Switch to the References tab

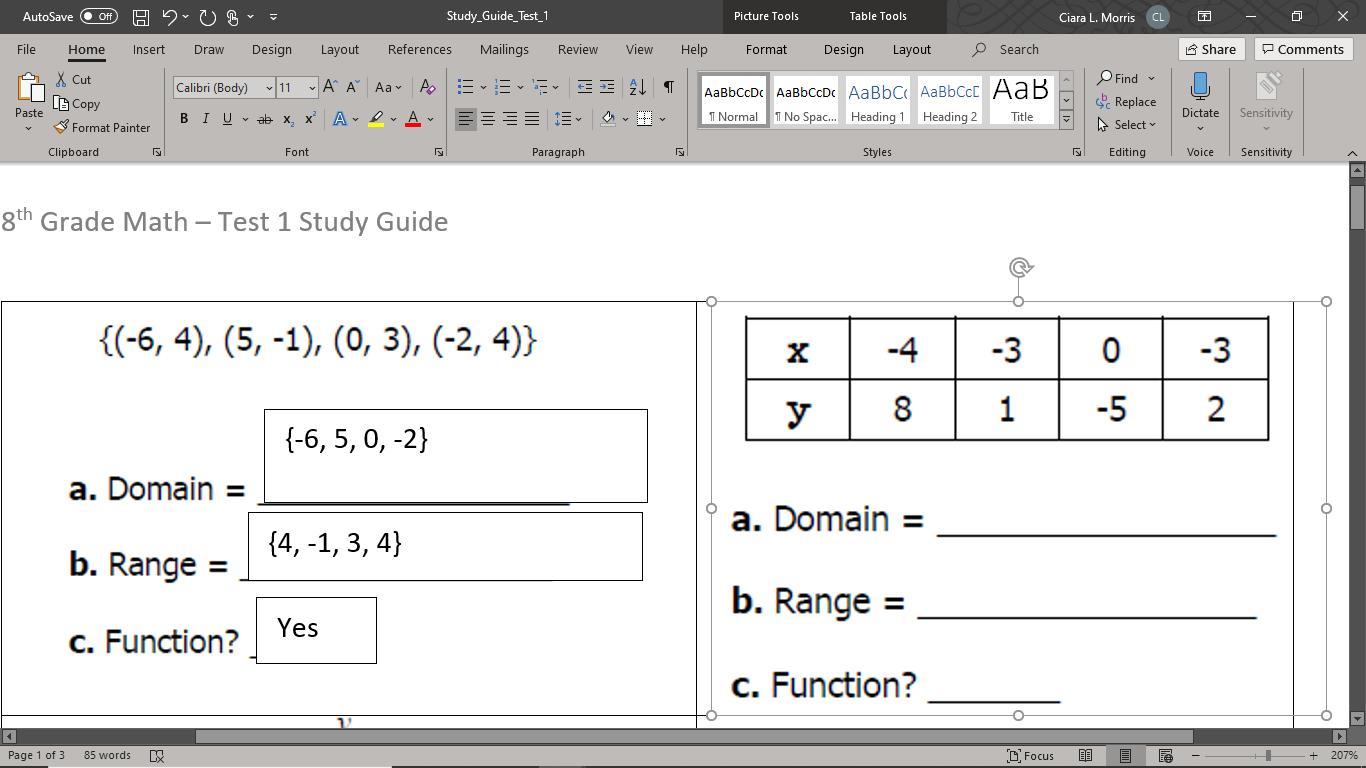click(419, 49)
